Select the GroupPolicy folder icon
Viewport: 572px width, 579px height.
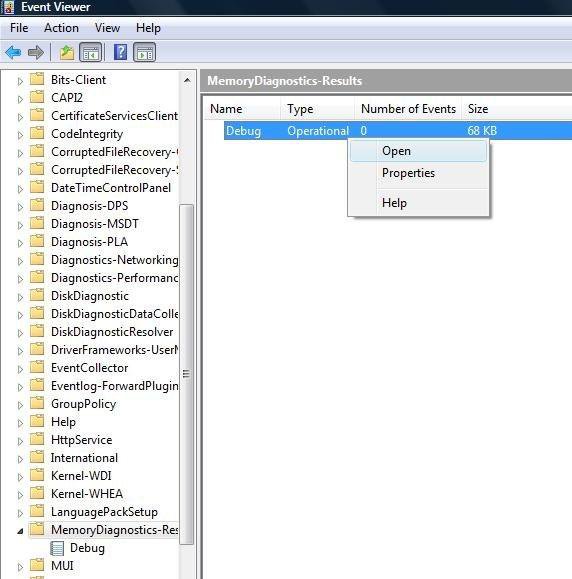[37, 403]
